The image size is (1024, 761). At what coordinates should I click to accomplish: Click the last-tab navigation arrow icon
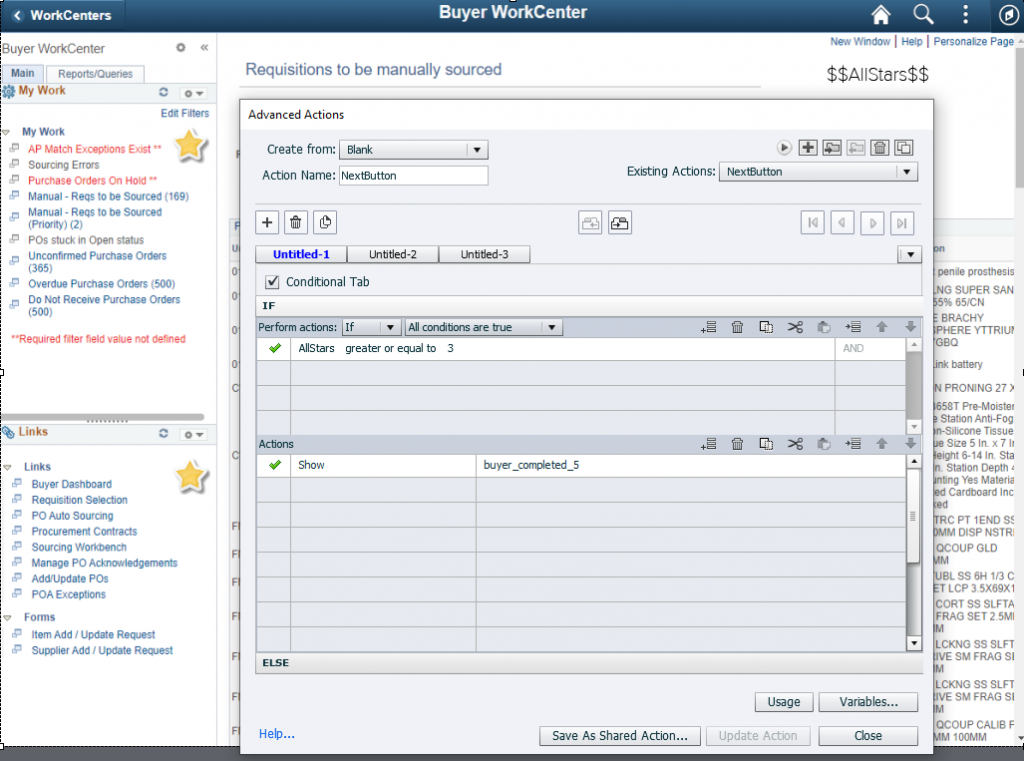coord(902,223)
